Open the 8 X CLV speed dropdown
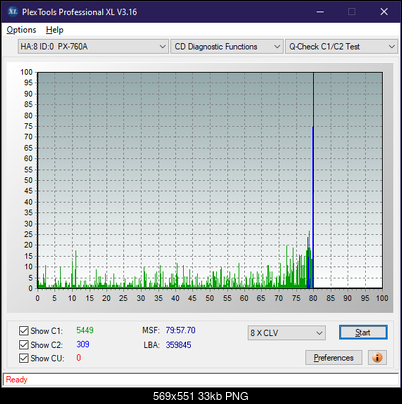The width and height of the screenshot is (402, 404). coord(287,333)
